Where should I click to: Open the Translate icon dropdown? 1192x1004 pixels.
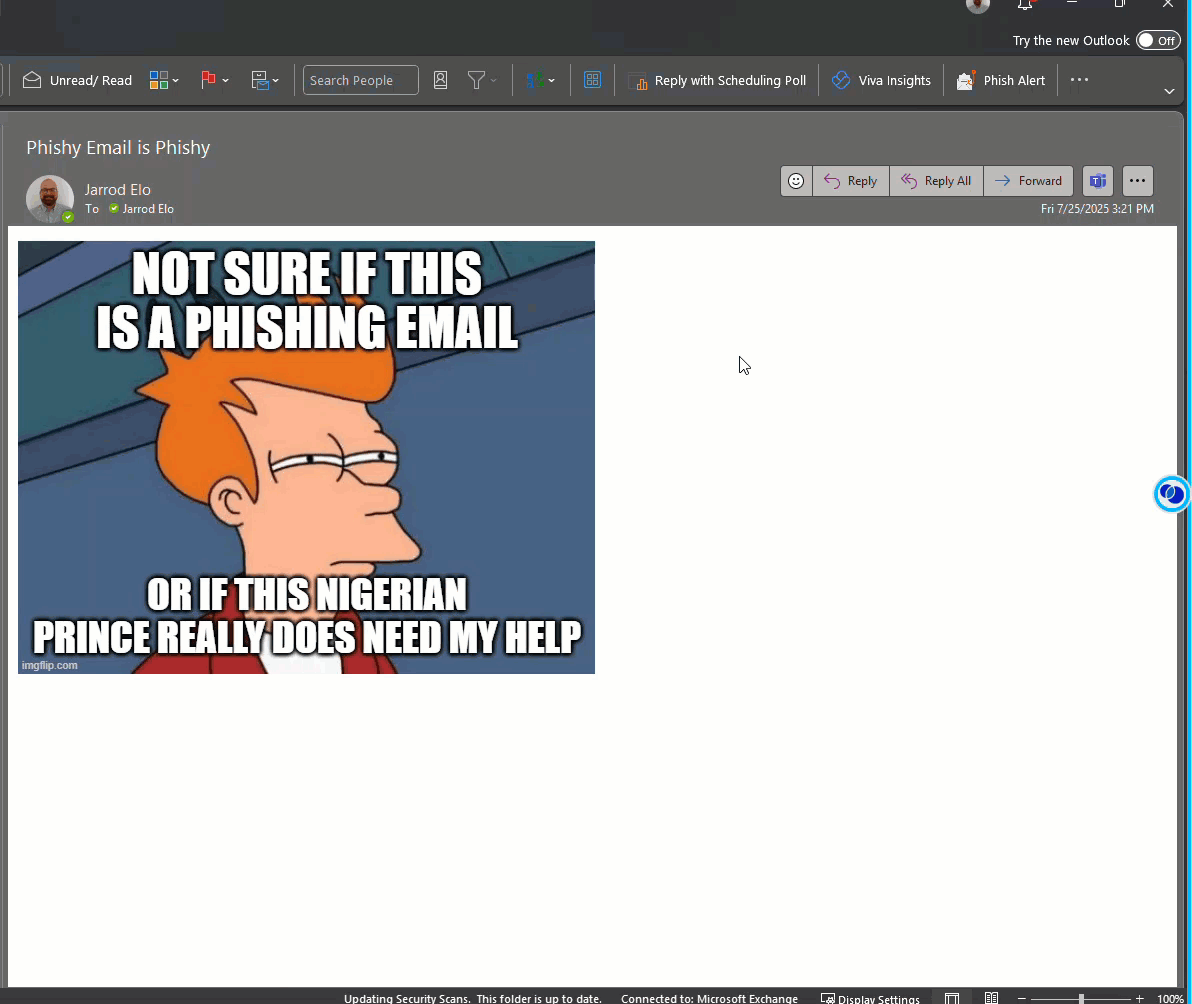(x=541, y=81)
